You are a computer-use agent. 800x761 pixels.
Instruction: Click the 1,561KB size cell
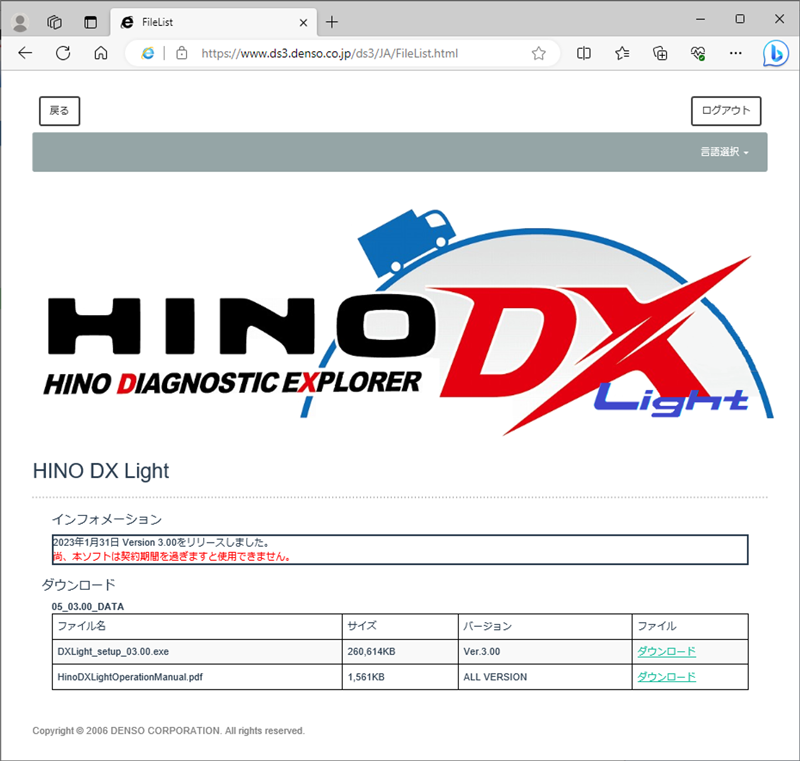click(400, 677)
